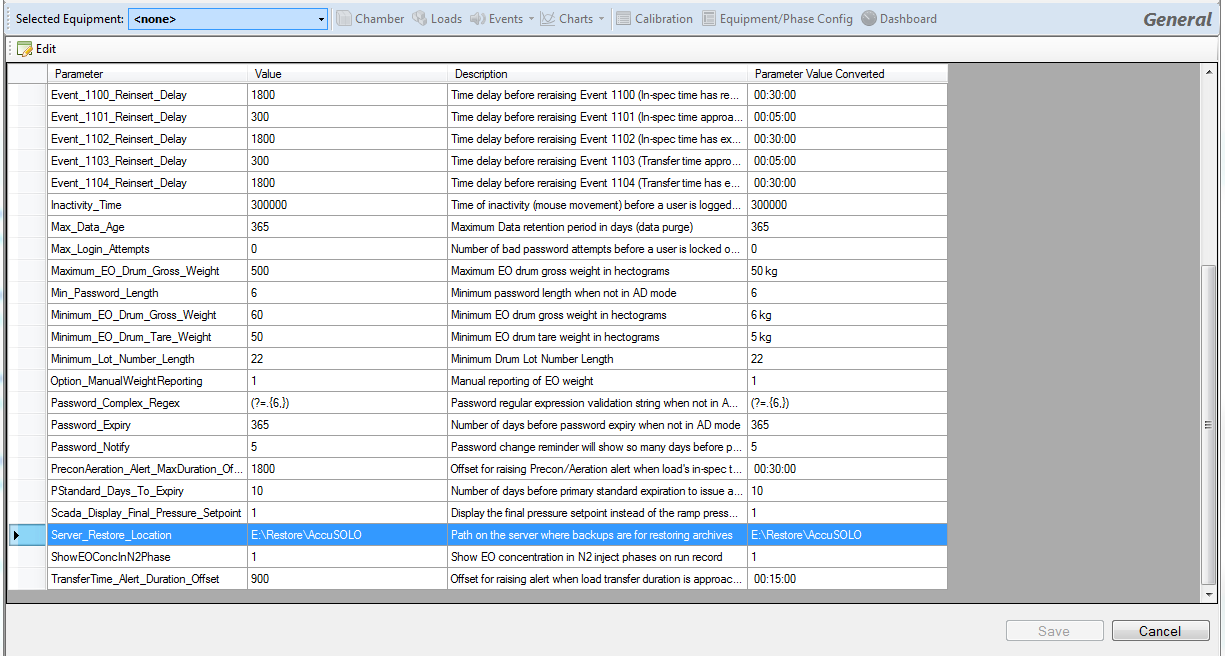Click the row selector for Server_Restore_Location

[27, 535]
